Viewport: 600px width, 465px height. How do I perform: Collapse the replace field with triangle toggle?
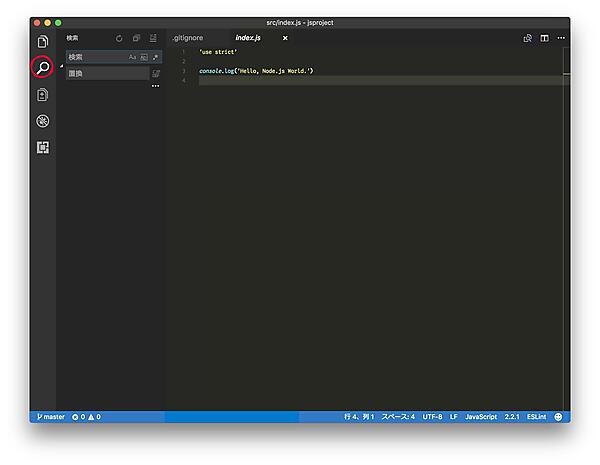[x=62, y=66]
